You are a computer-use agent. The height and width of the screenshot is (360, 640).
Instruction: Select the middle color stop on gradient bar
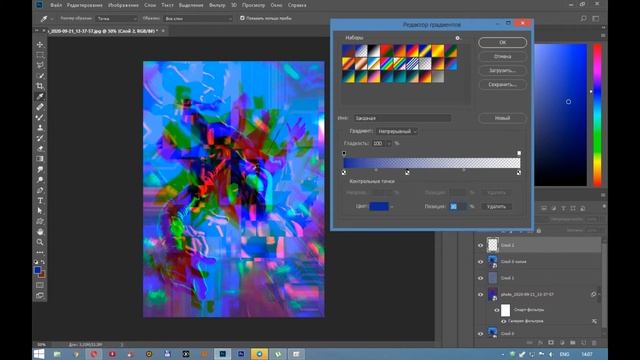(x=407, y=172)
